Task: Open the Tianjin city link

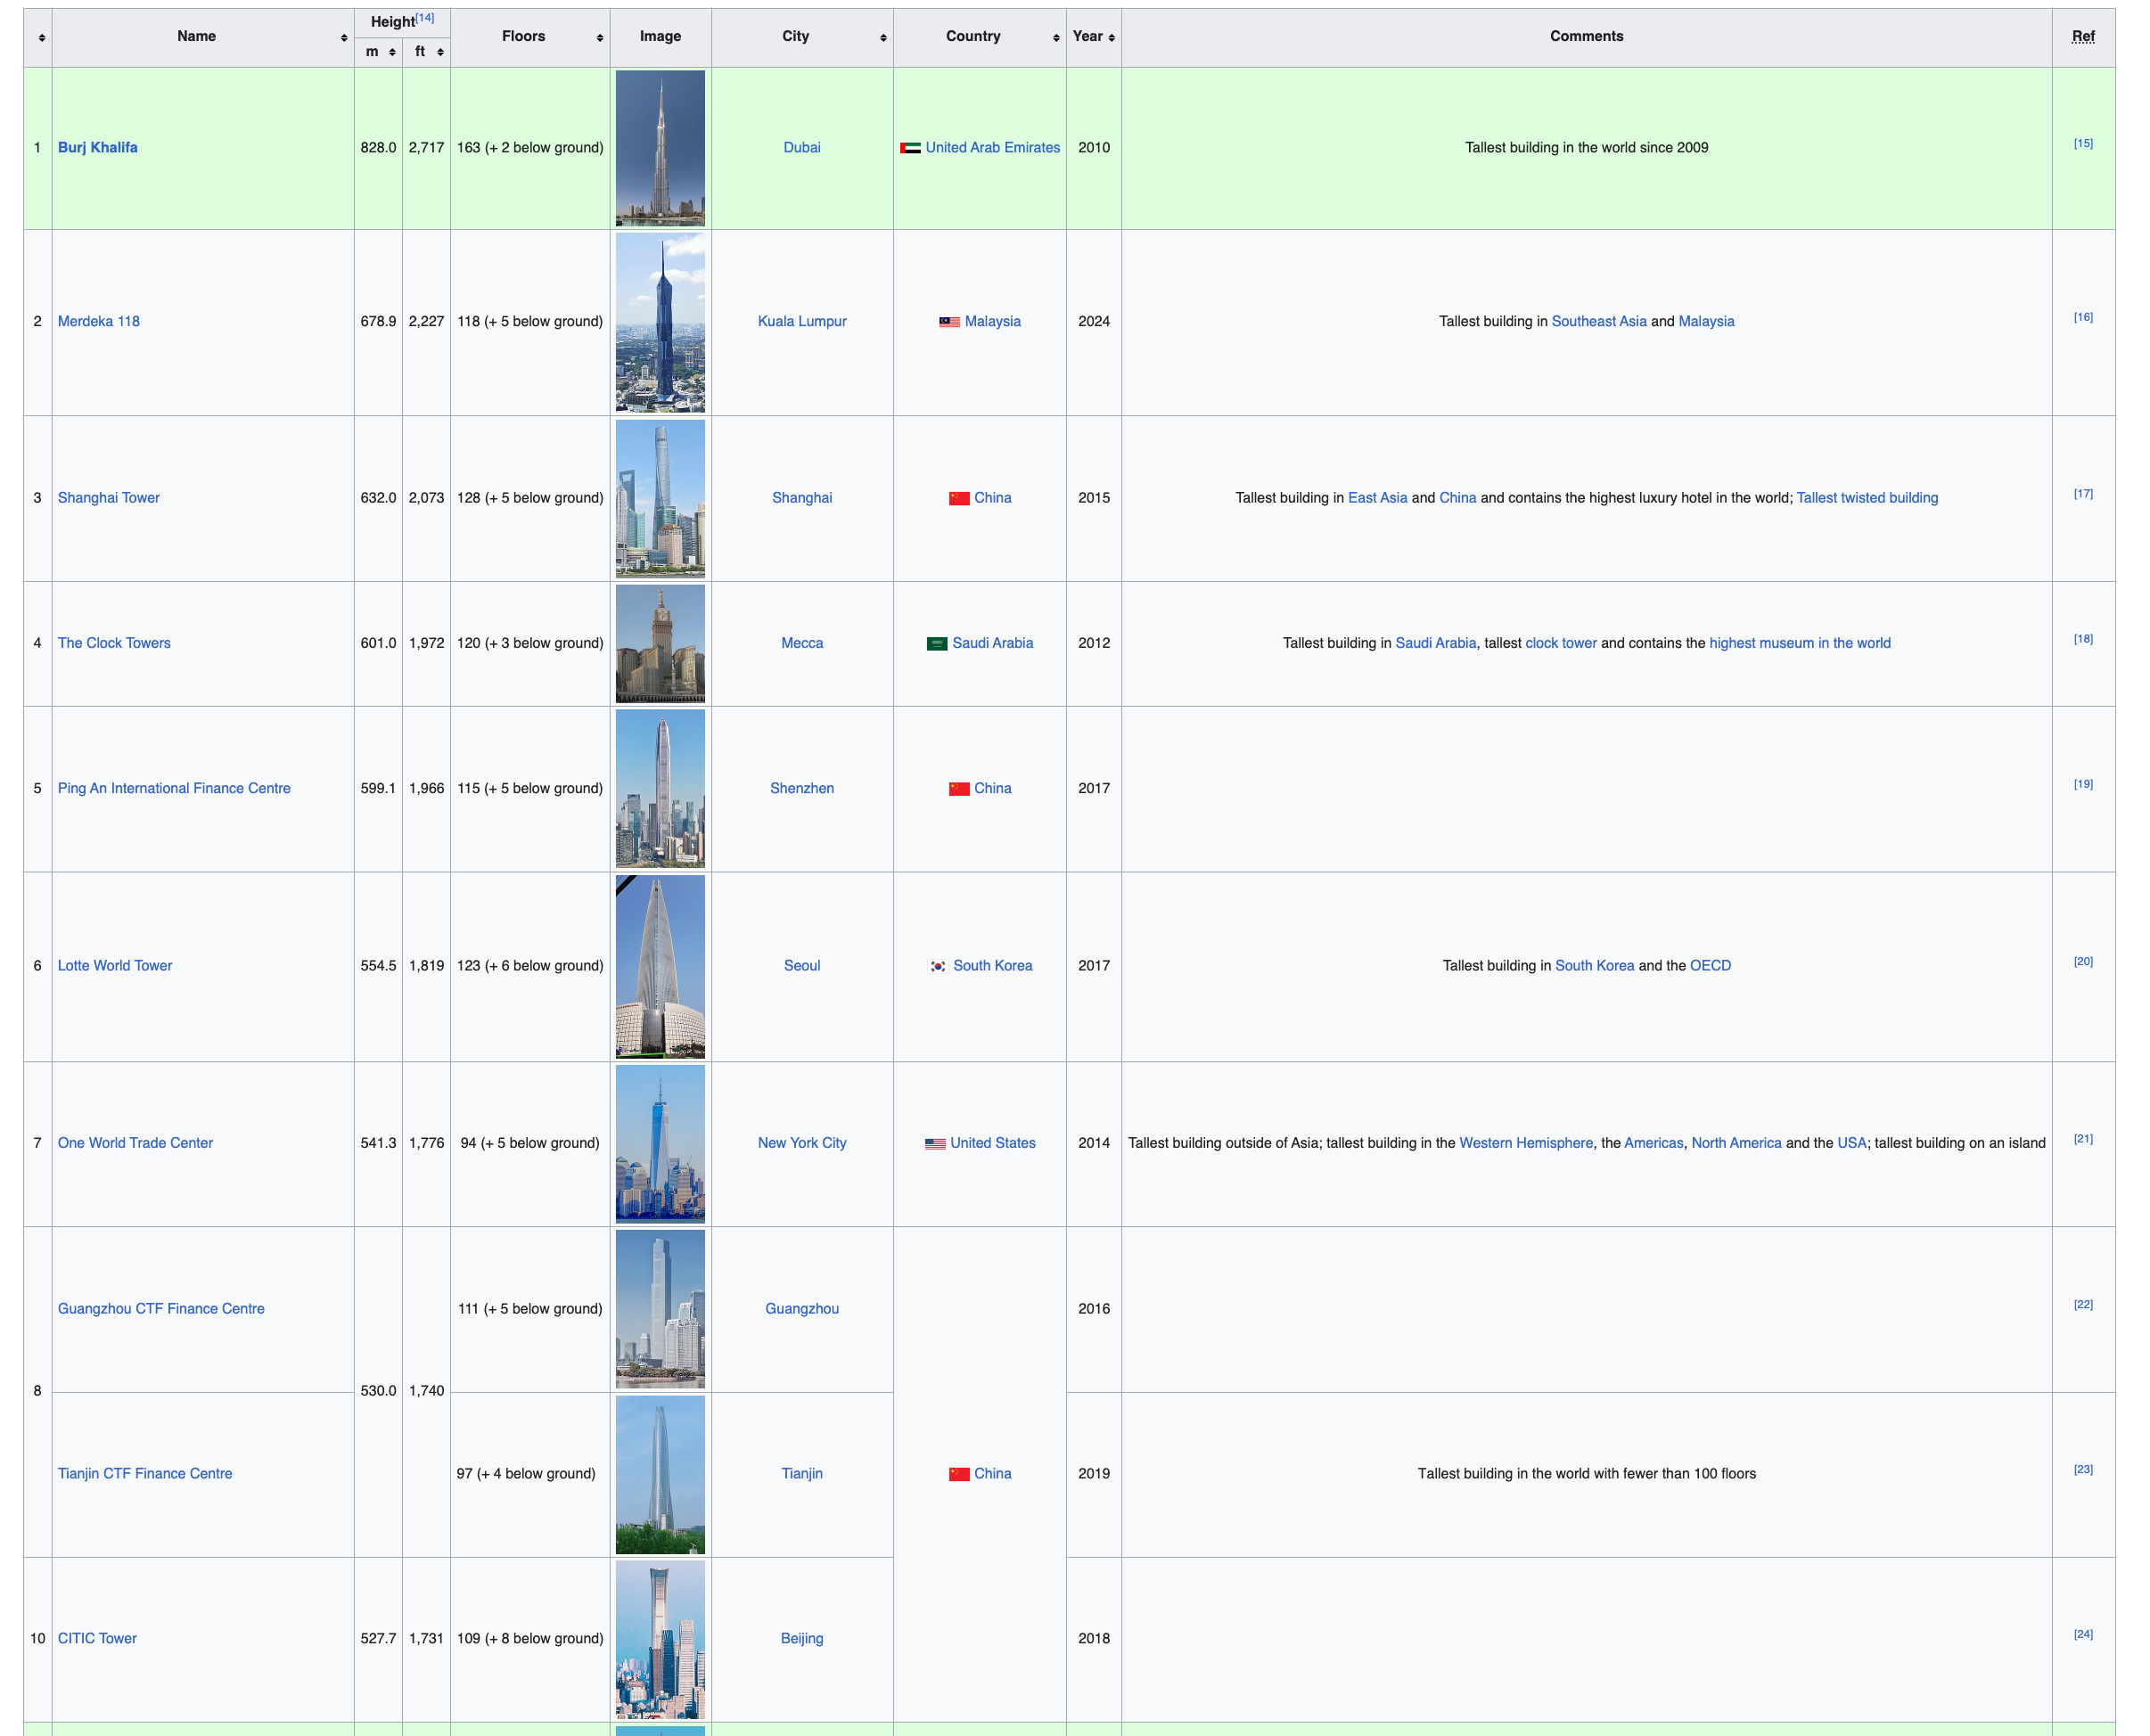Action: pyautogui.click(x=802, y=1474)
